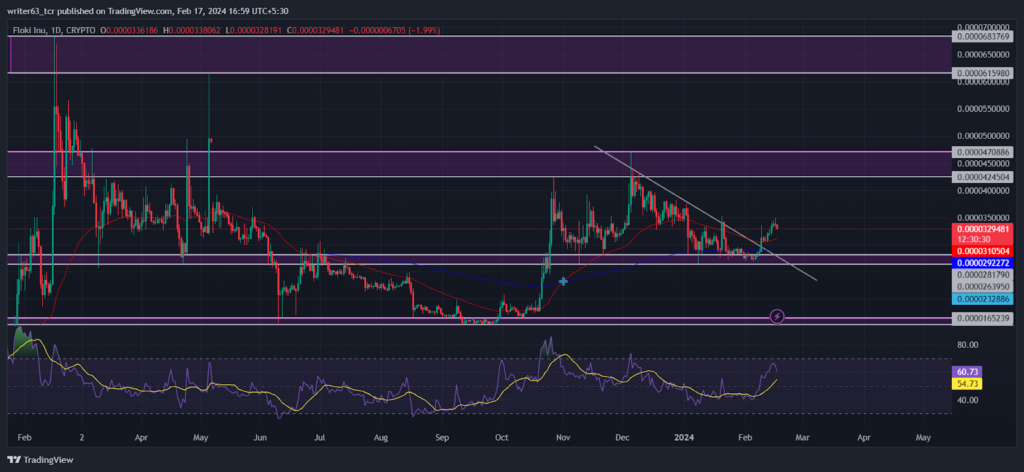
Task: Click red current price tag 0.0000329481
Action: [982, 229]
